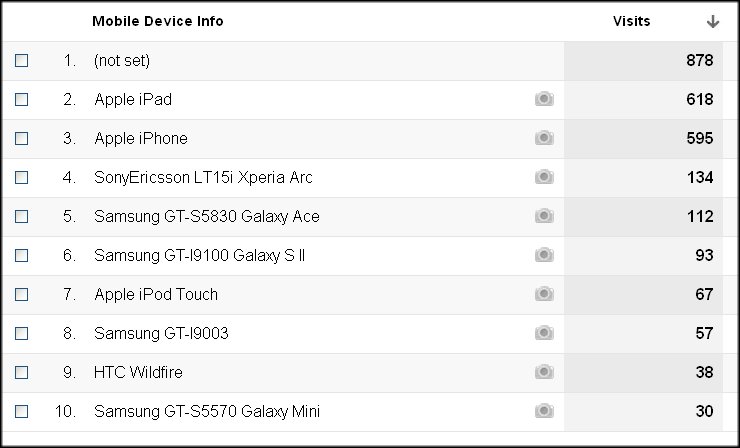The width and height of the screenshot is (740, 448).
Task: View device image for SonyEricsson Xperia Arc
Action: click(544, 177)
